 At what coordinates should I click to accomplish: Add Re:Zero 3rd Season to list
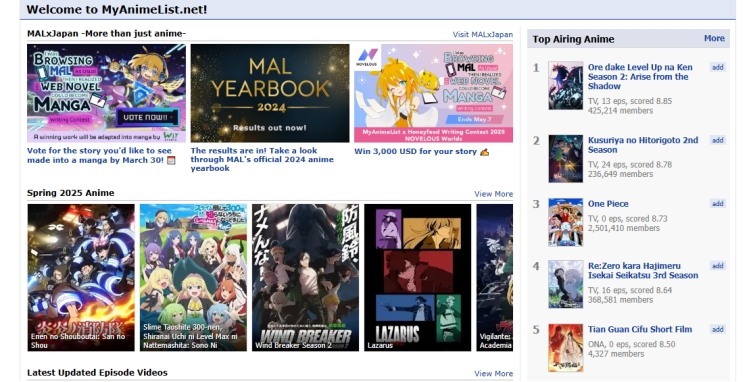point(717,266)
